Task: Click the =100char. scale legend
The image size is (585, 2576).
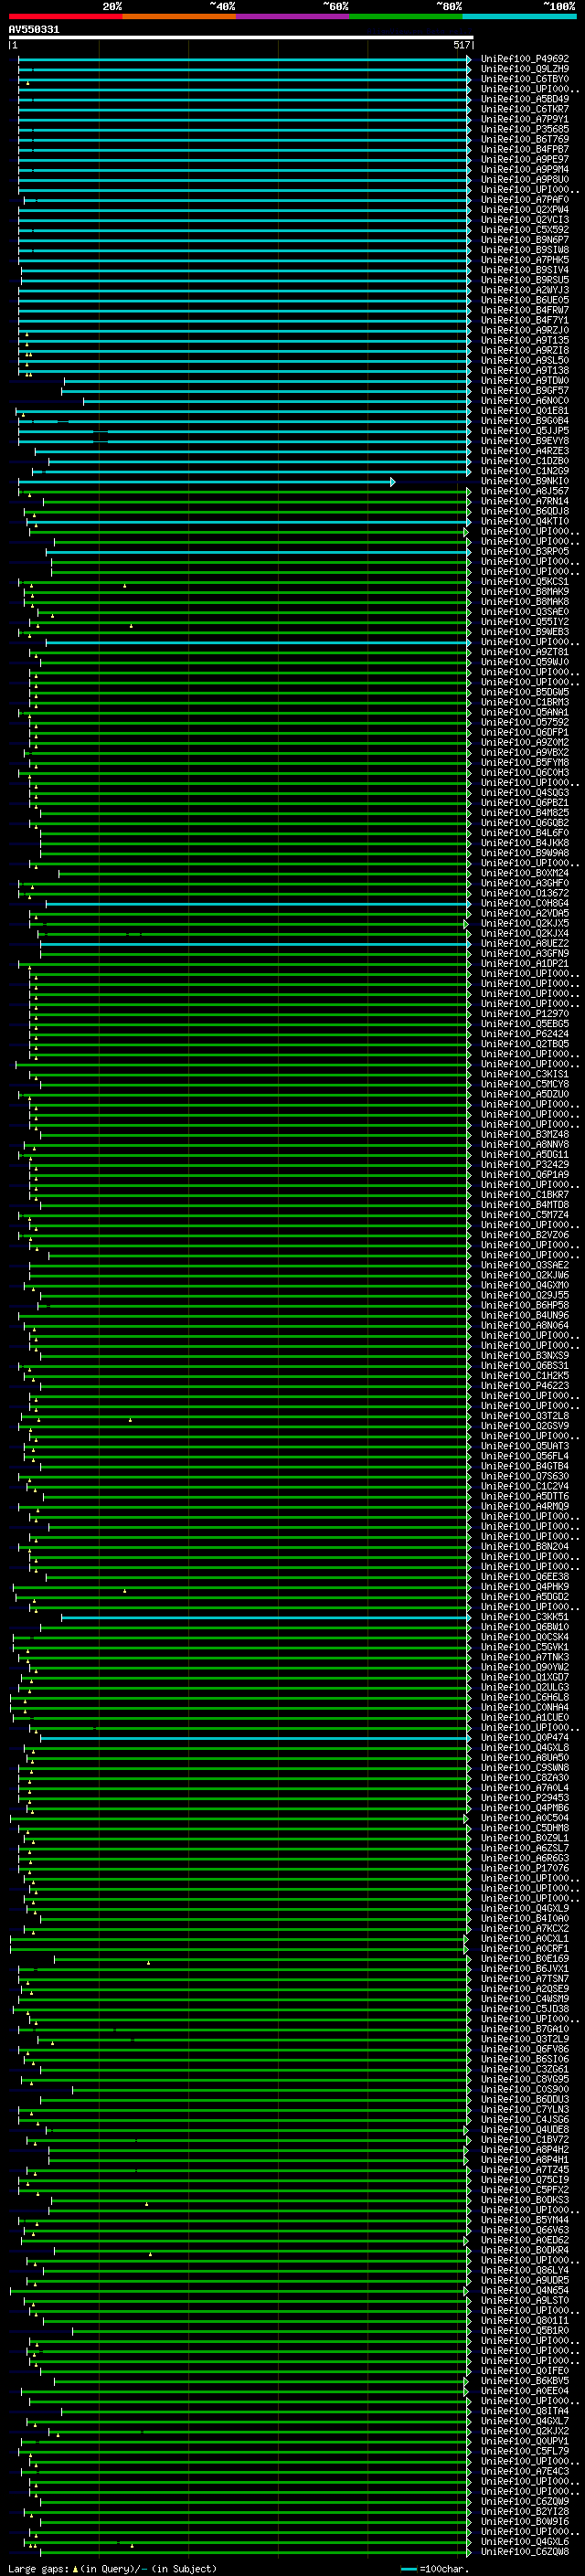Action: (434, 2569)
